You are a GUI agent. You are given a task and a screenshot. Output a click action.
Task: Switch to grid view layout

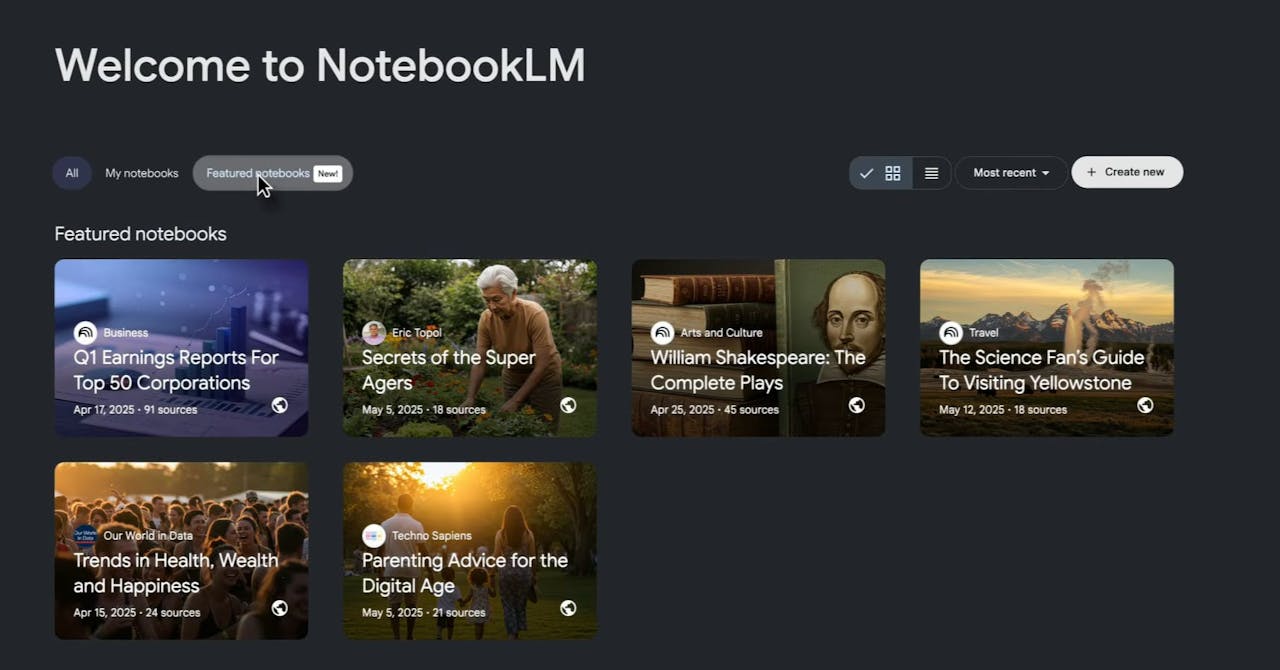881,173
